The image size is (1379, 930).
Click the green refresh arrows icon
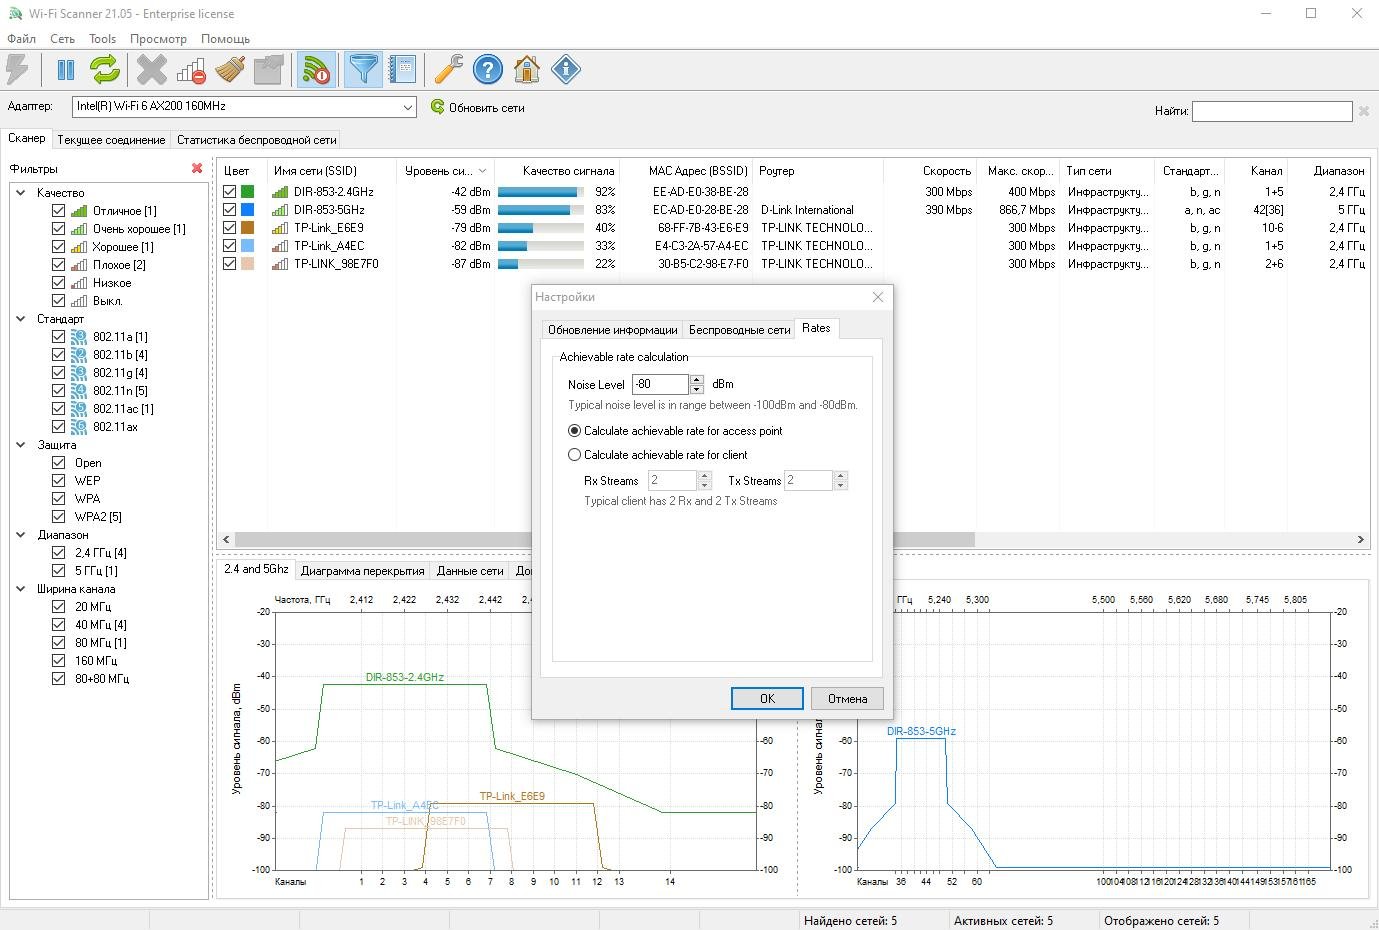click(x=105, y=70)
